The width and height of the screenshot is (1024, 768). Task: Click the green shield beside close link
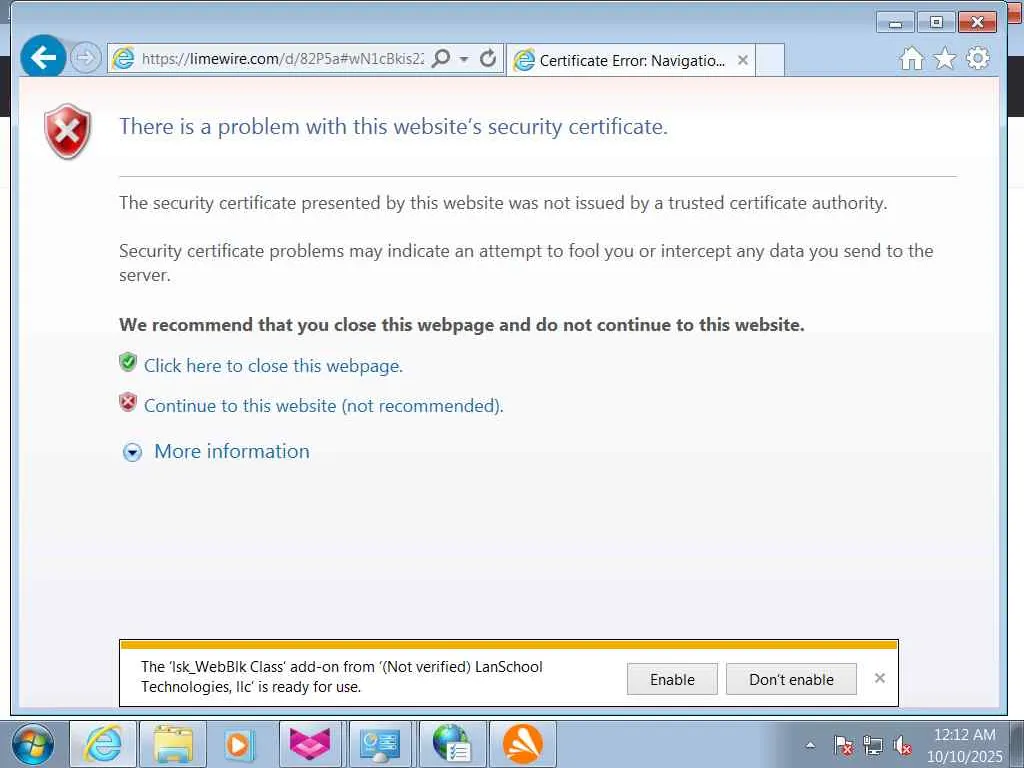128,362
